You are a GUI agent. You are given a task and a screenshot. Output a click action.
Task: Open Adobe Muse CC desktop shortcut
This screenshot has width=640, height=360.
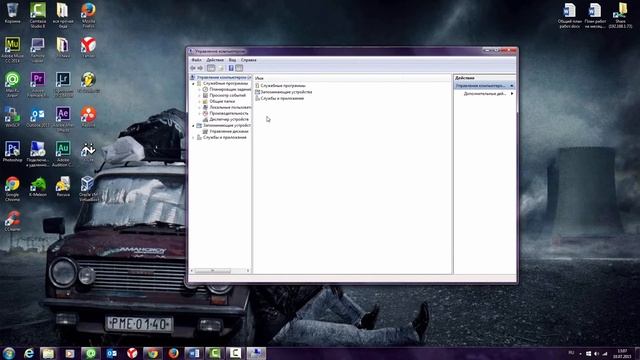tap(12, 49)
